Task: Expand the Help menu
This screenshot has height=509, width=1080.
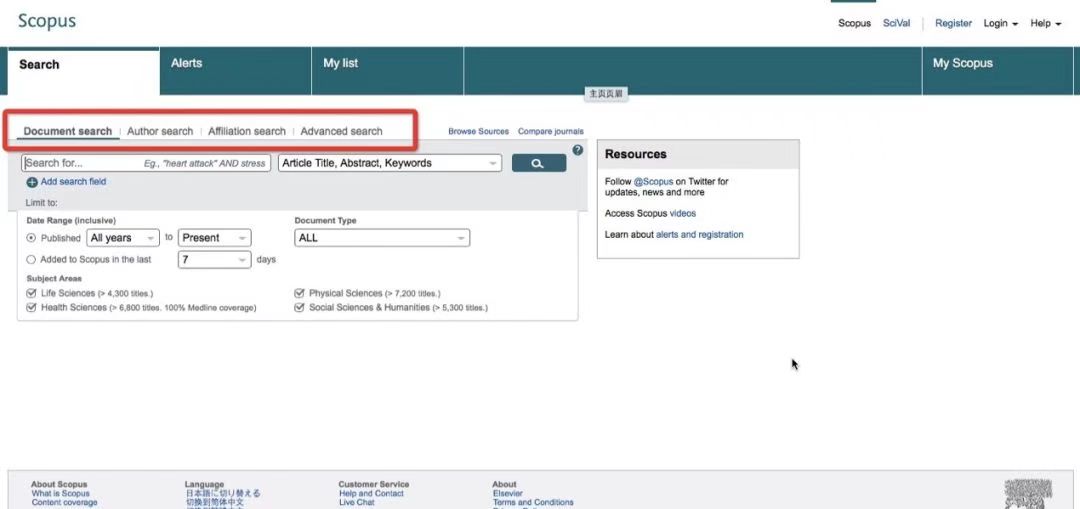Action: click(1046, 23)
